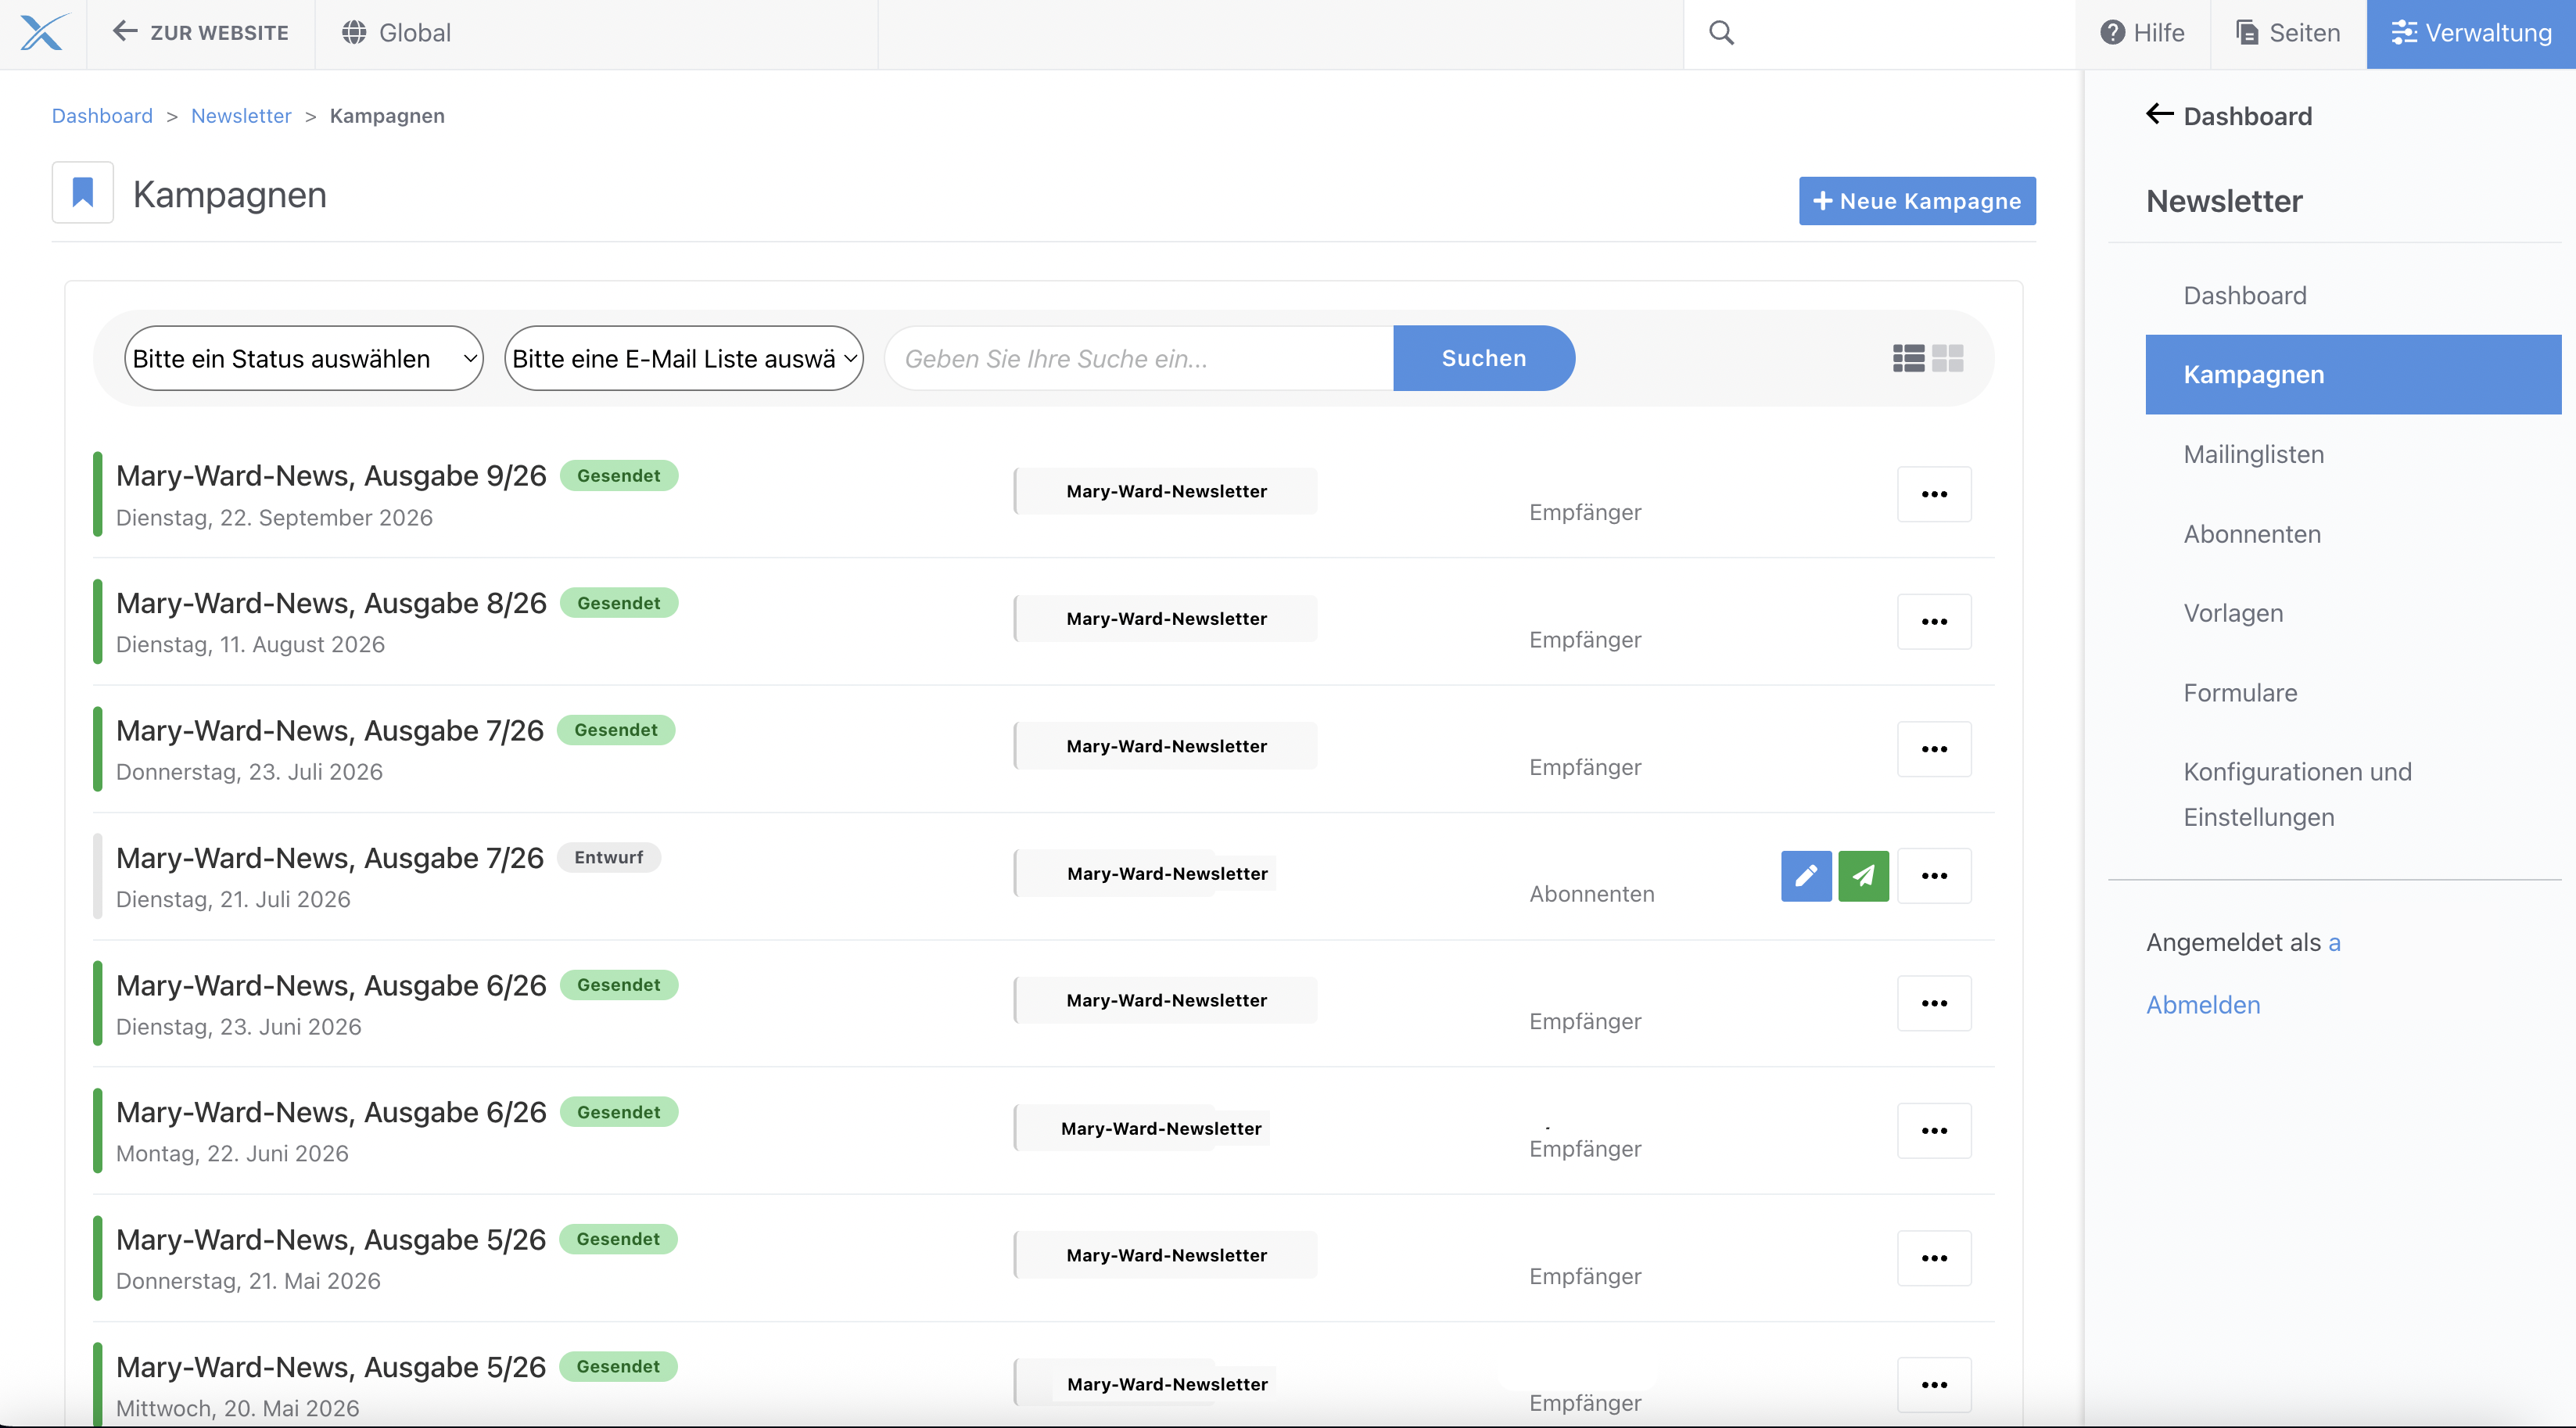Select Abonnenten in the sidebar
Viewport: 2576px width, 1428px height.
click(x=2252, y=534)
